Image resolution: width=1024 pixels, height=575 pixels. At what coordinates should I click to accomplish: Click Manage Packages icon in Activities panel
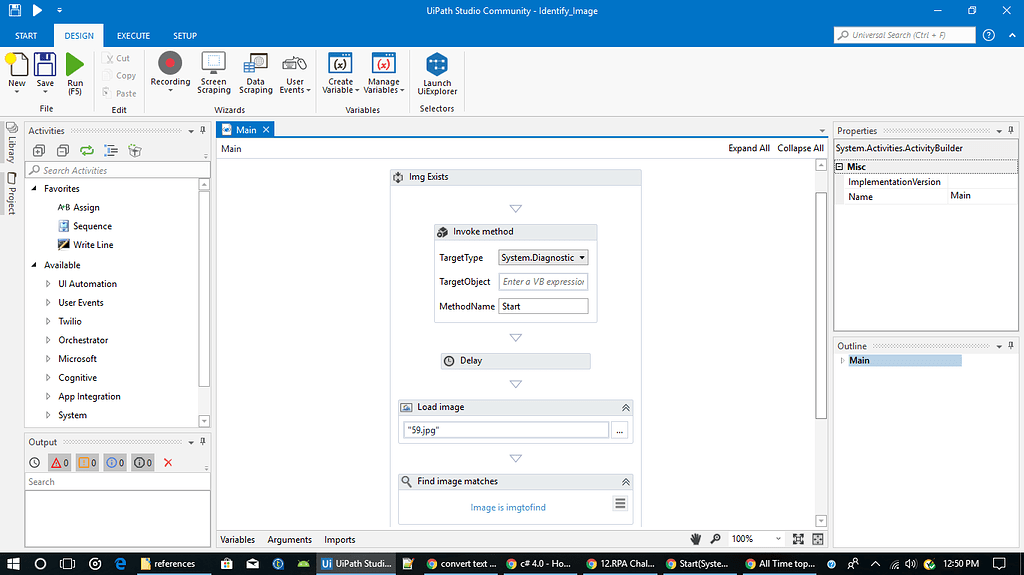click(135, 151)
